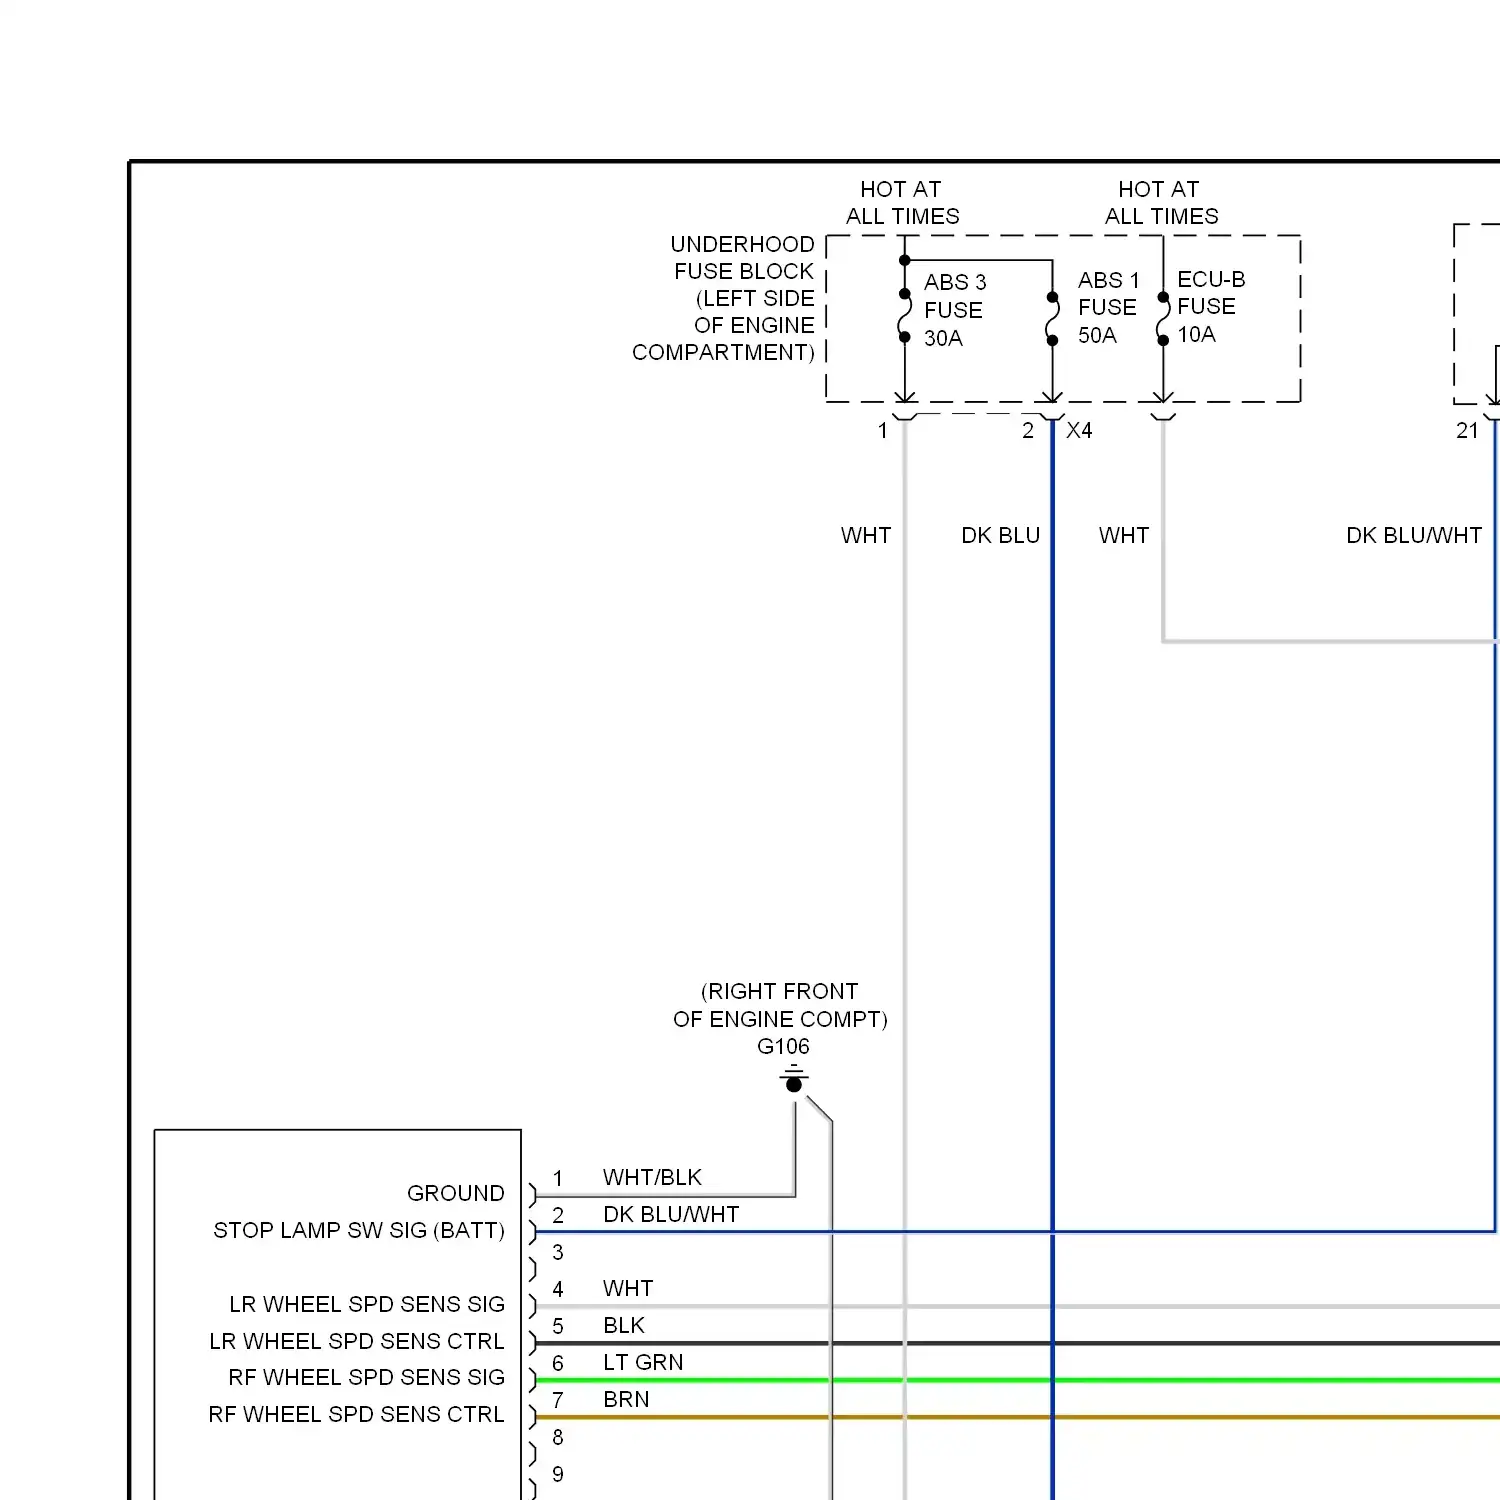Click HOT AT ALL TIMES above ABS 3
Screen dimensions: 1500x1500
(902, 203)
